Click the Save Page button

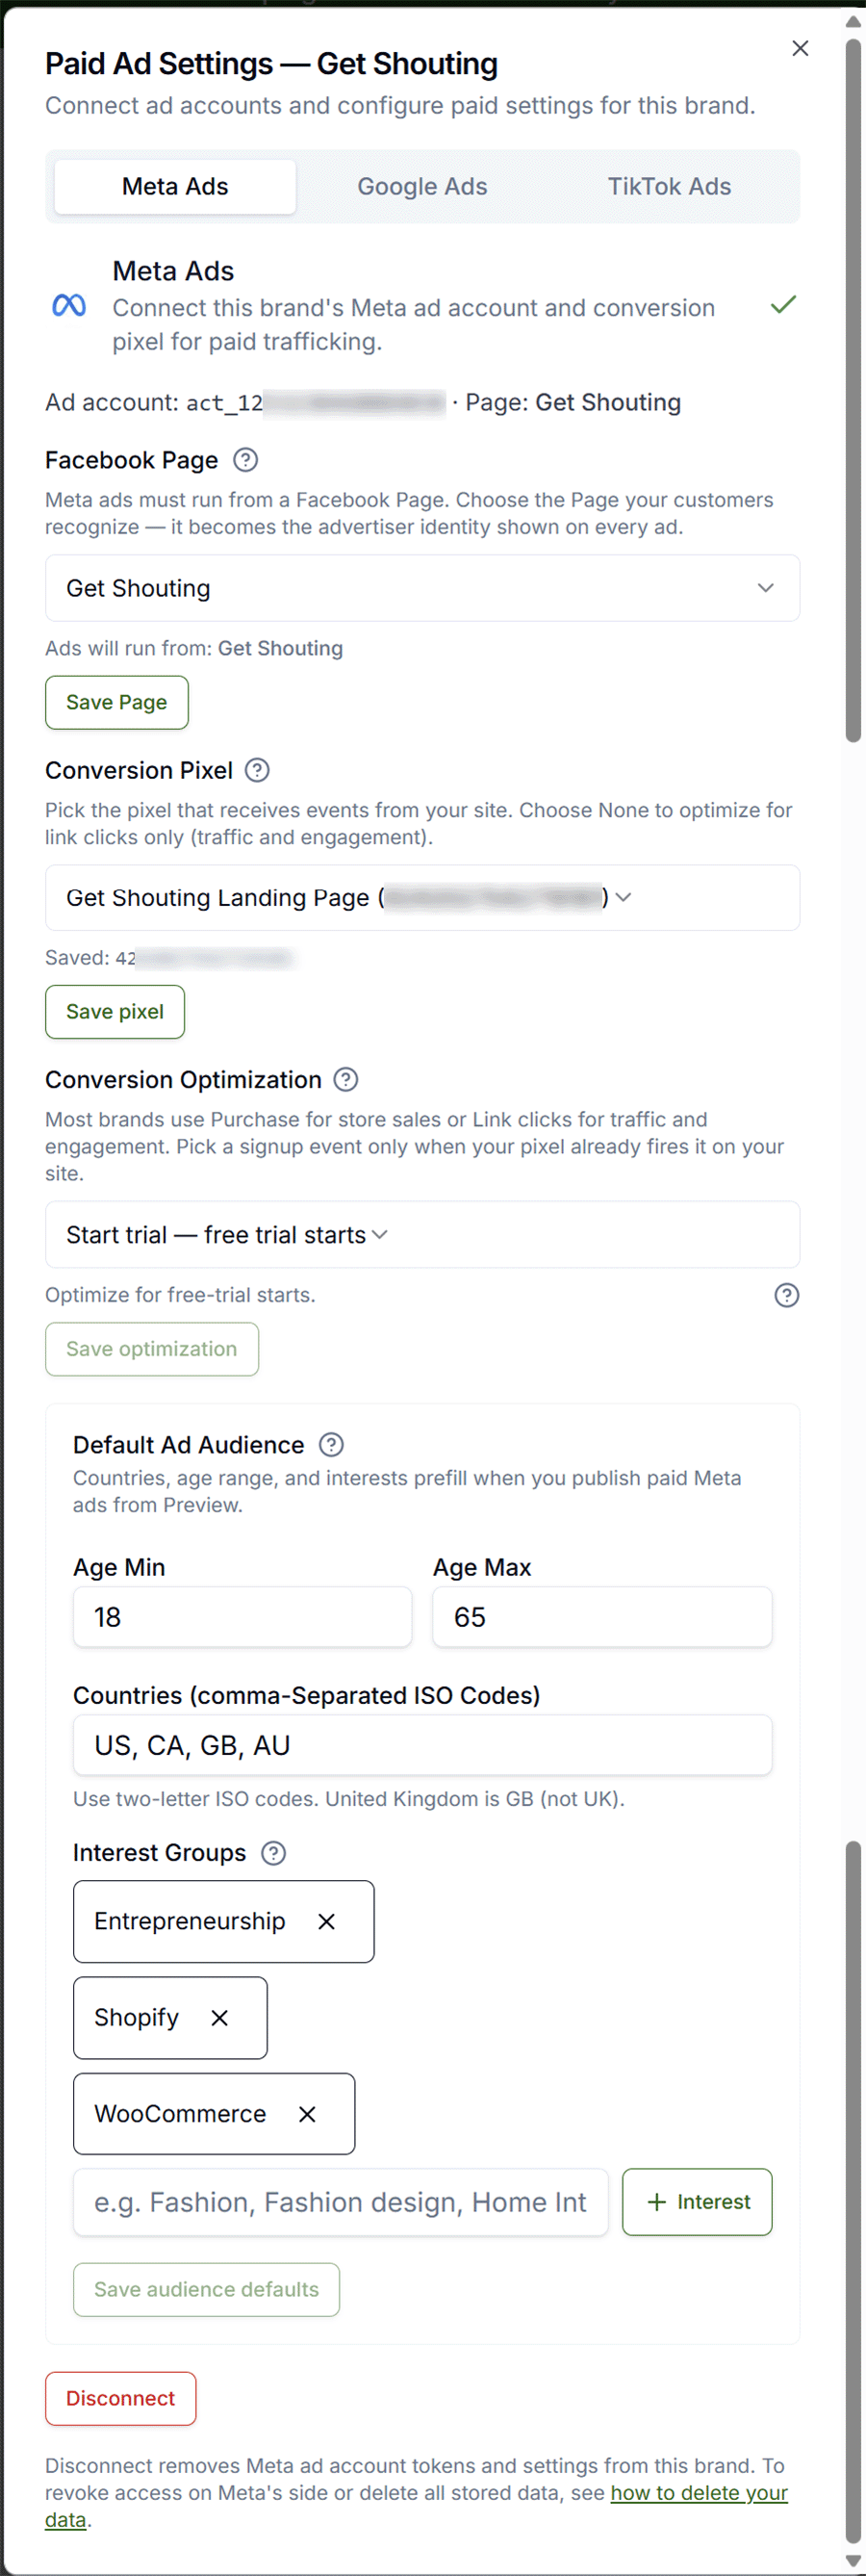click(116, 702)
